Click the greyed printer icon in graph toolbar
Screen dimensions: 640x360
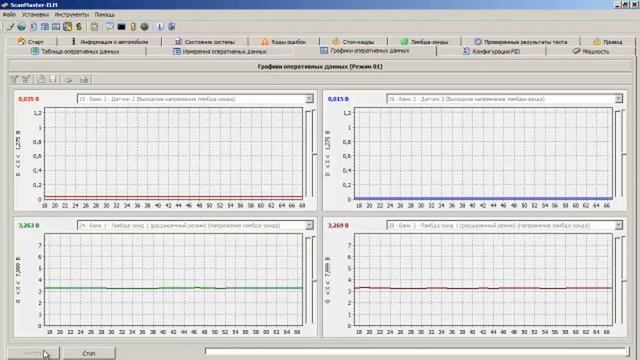(x=84, y=79)
